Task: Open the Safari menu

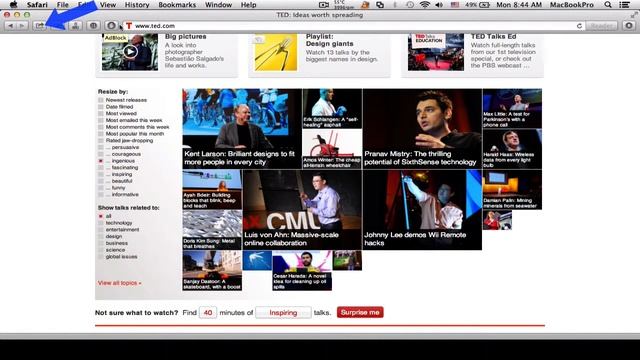Action: pos(37,5)
